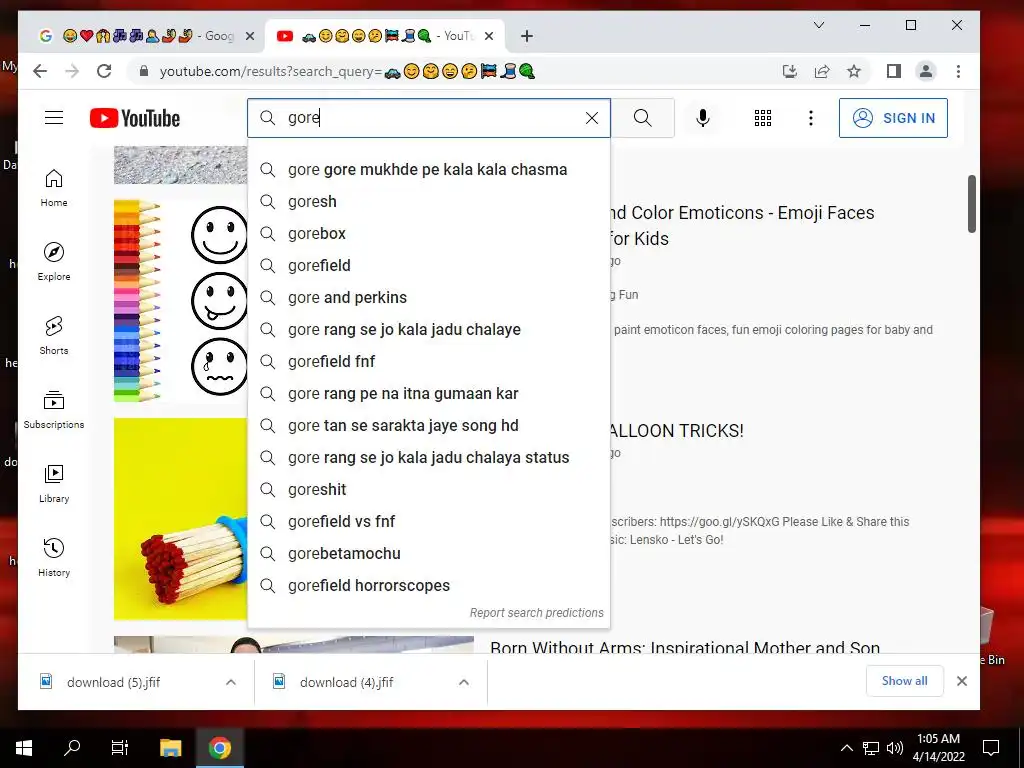Click Show all downloads button
The image size is (1024, 768).
pos(904,680)
